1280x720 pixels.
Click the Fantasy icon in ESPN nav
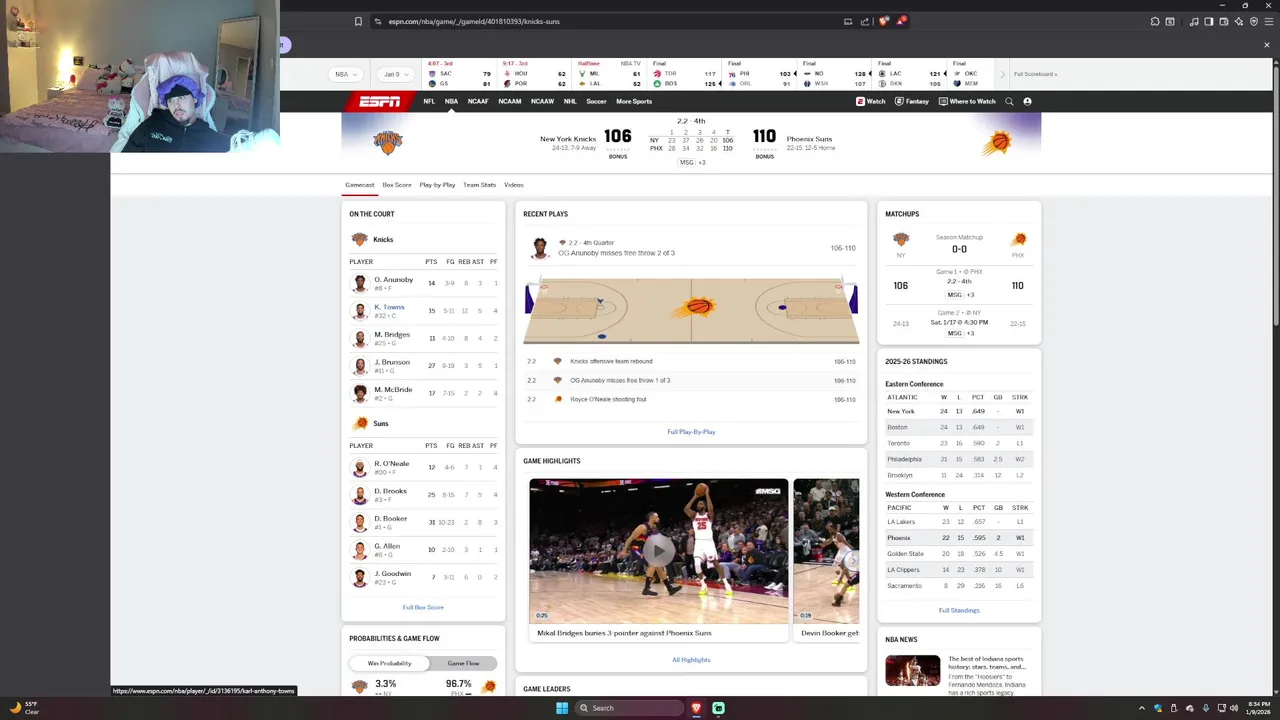pyautogui.click(x=899, y=101)
